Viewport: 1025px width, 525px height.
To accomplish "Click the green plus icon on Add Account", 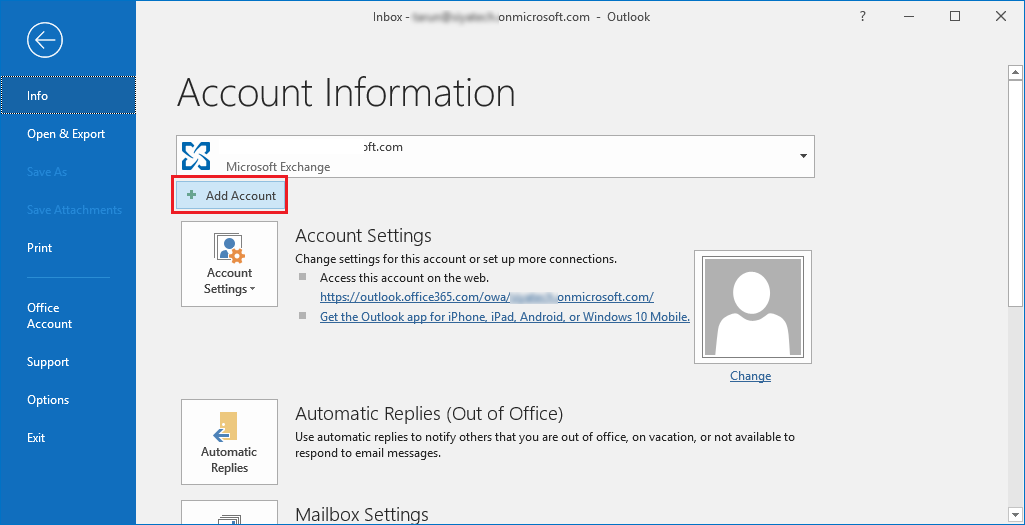I will (192, 195).
